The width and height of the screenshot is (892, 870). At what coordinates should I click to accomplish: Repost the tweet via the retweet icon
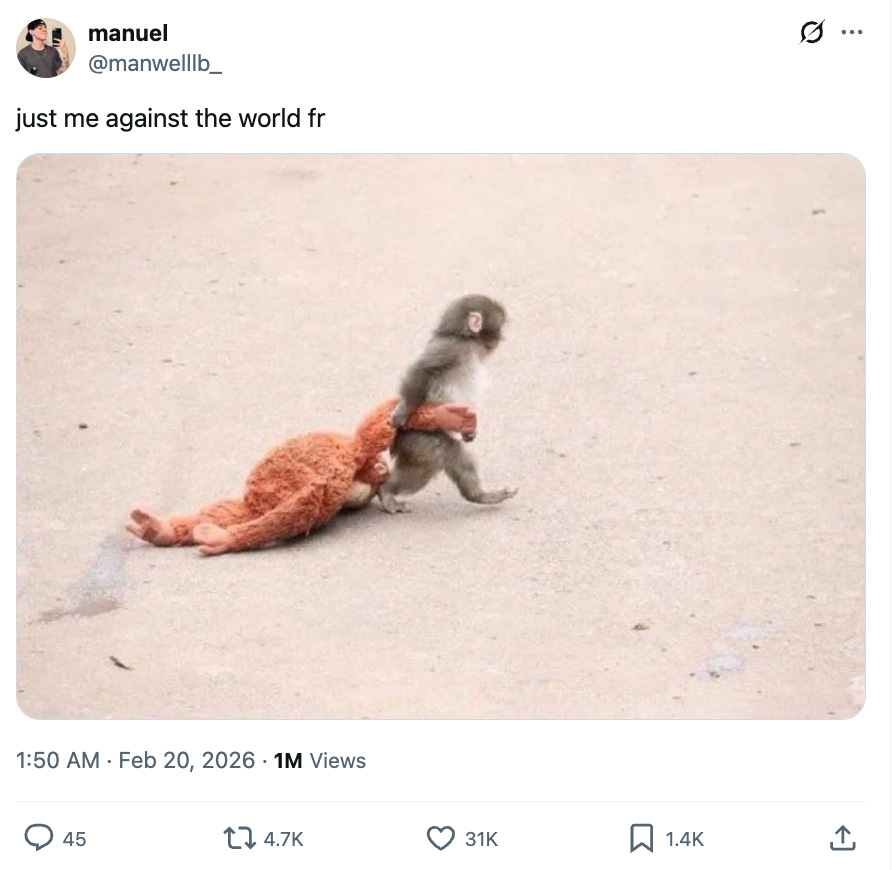[x=239, y=839]
